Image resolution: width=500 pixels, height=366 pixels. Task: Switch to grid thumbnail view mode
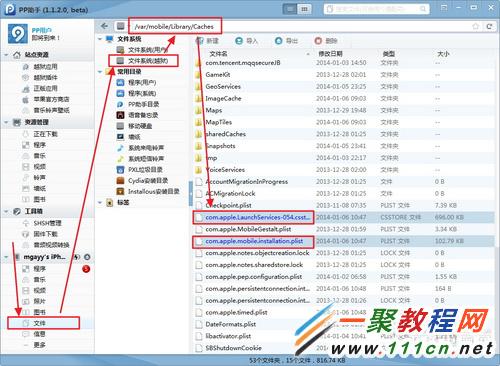(x=304, y=9)
